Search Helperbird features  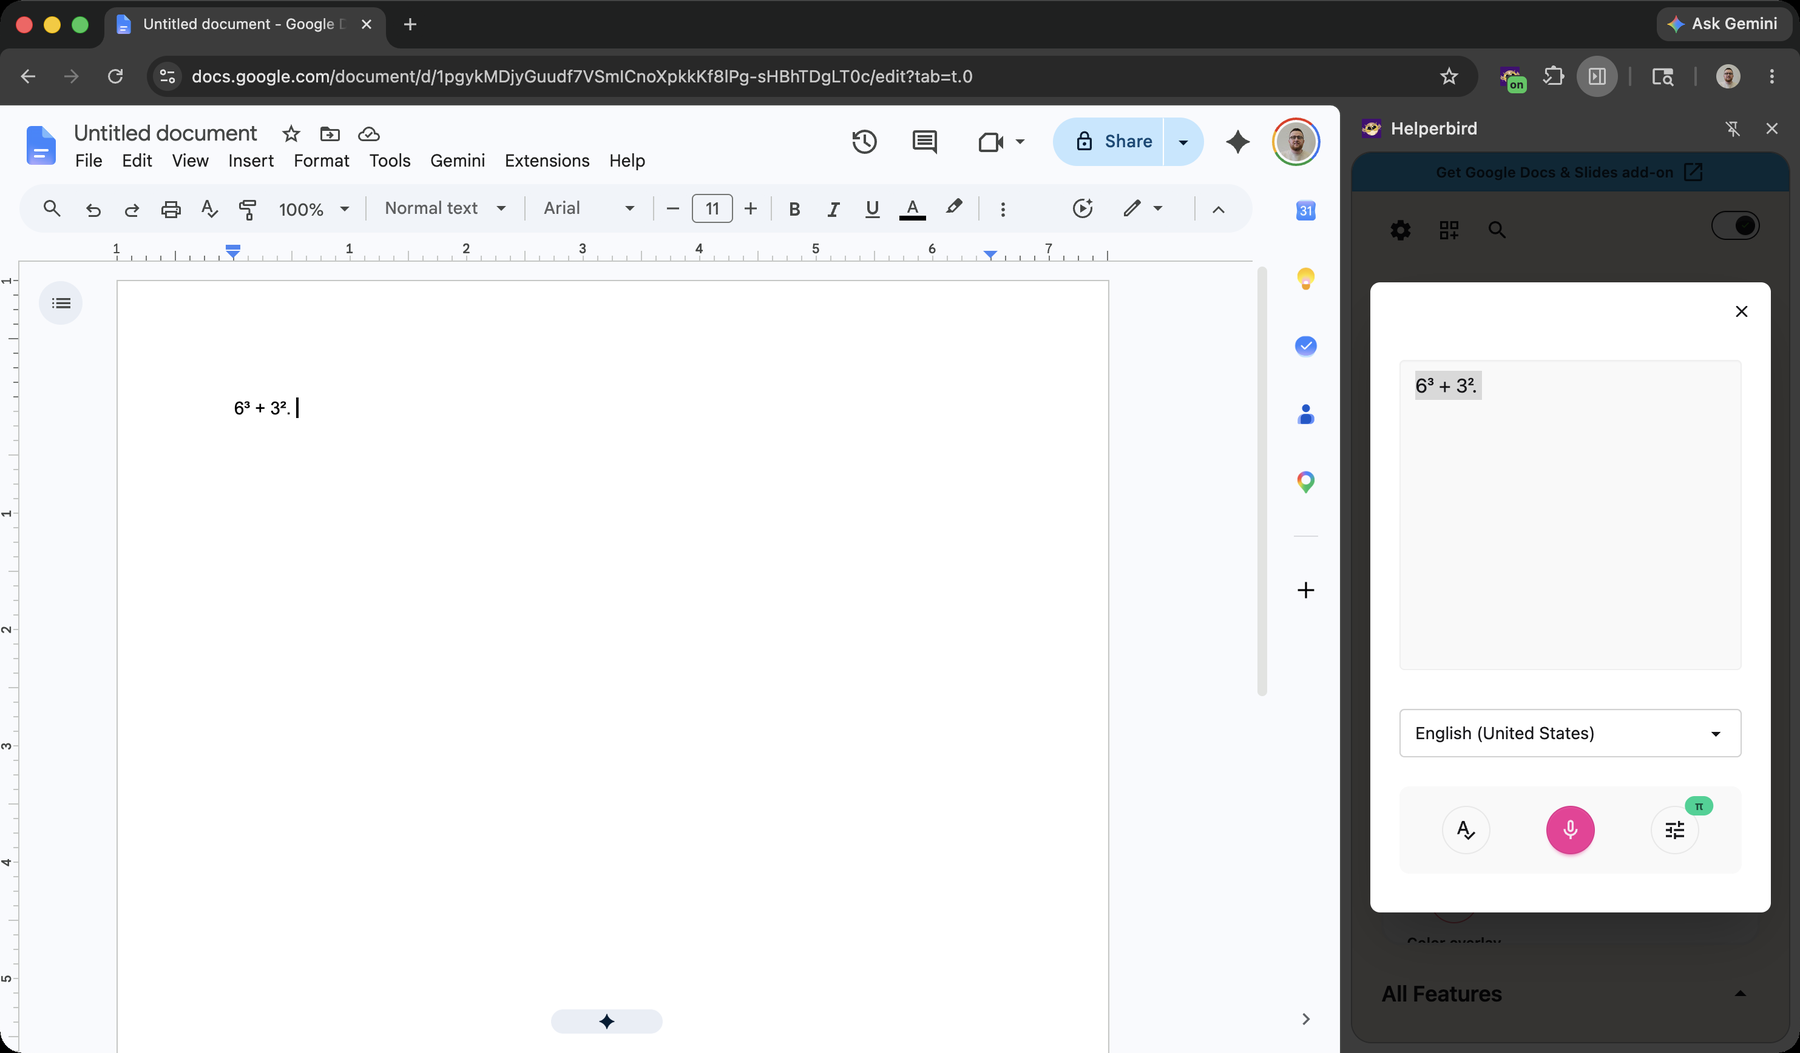pyautogui.click(x=1496, y=230)
